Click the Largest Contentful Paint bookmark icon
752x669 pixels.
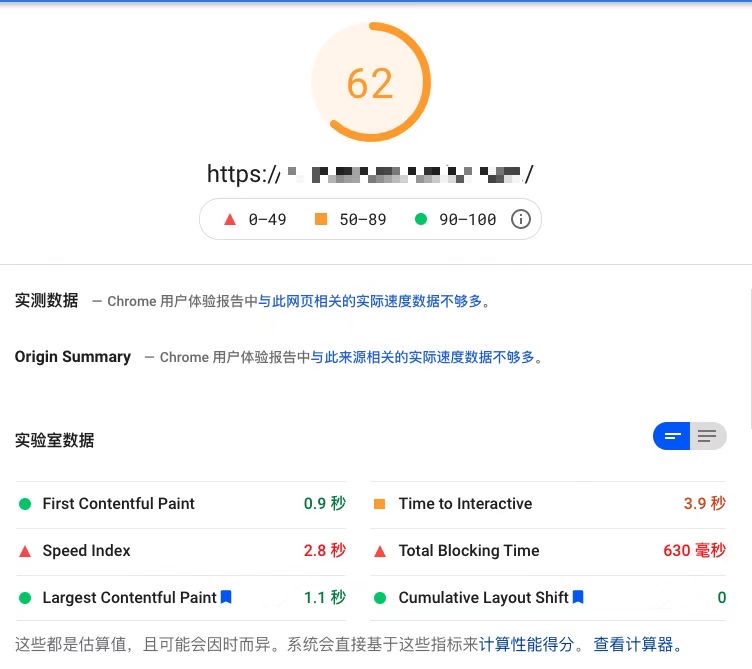(226, 597)
